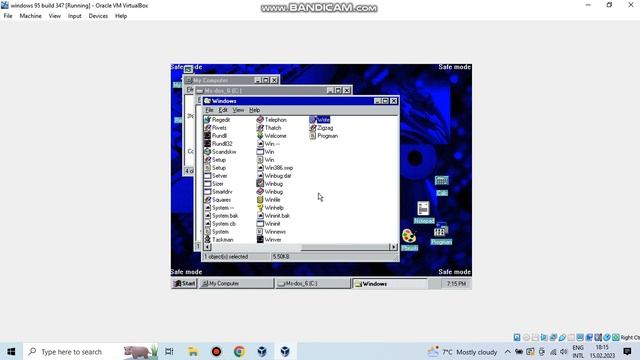Select the Winhelp program icon
The image size is (640, 360).
pos(260,208)
